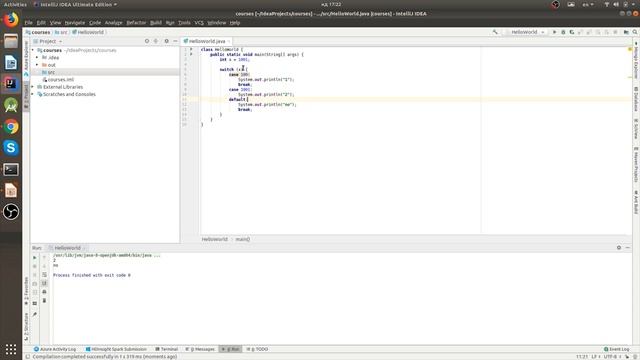Open Search Everywhere magnifier icon
The width and height of the screenshot is (640, 360).
pyautogui.click(x=635, y=32)
